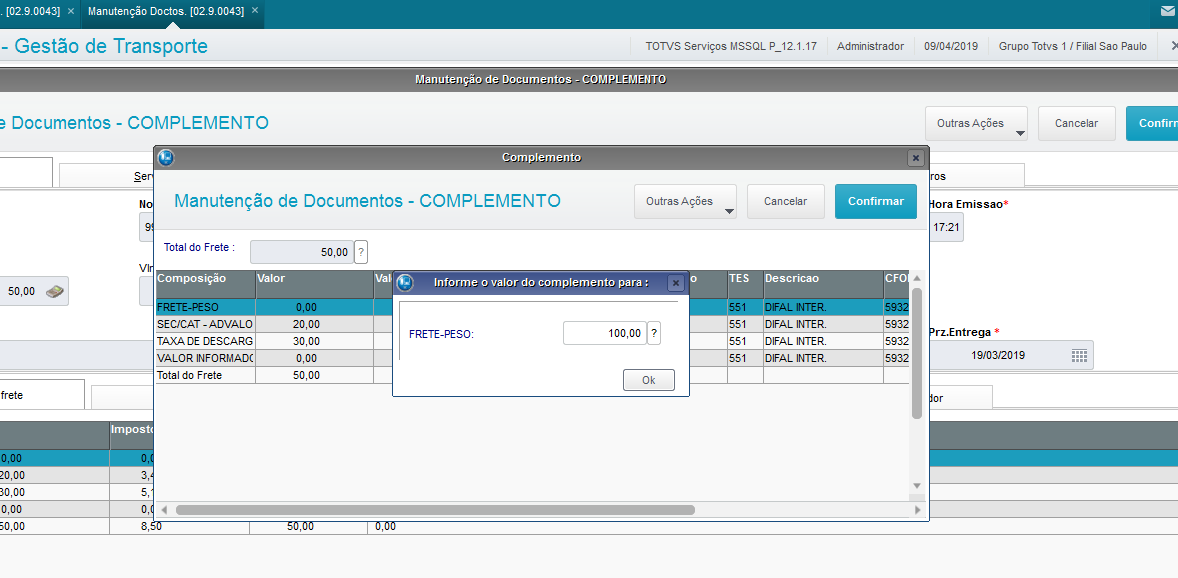Select the SEC/CAT - ADVALO row
1178x578 pixels.
pos(532,324)
